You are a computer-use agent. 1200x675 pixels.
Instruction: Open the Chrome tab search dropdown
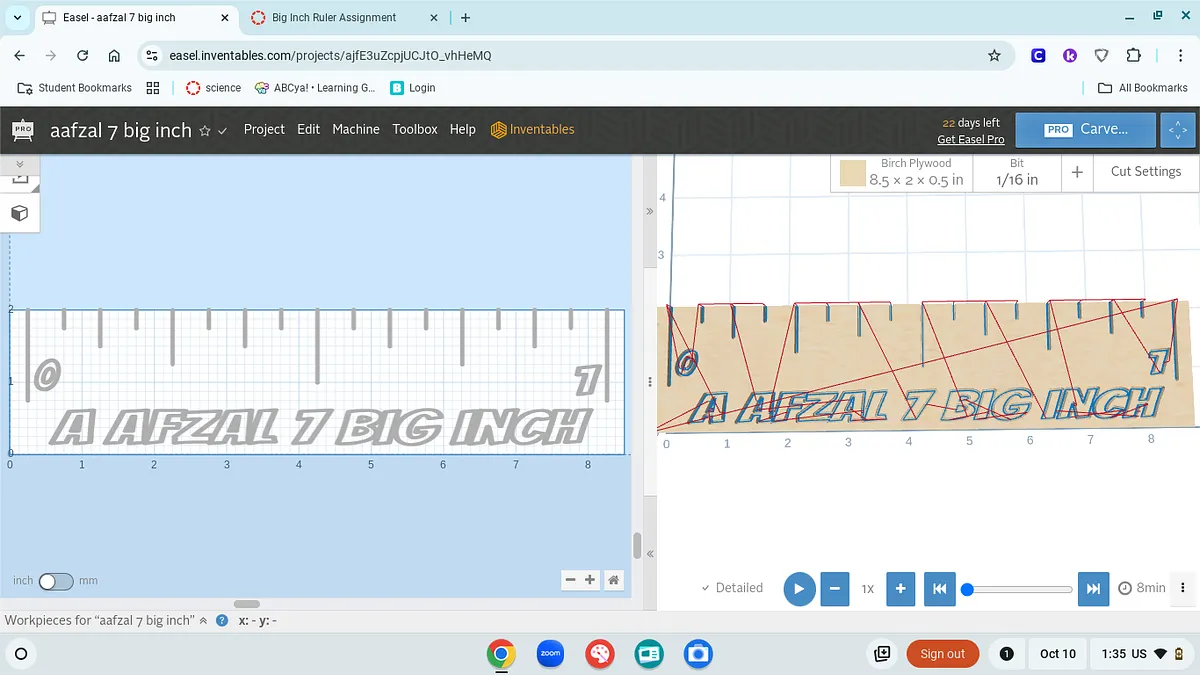point(18,18)
